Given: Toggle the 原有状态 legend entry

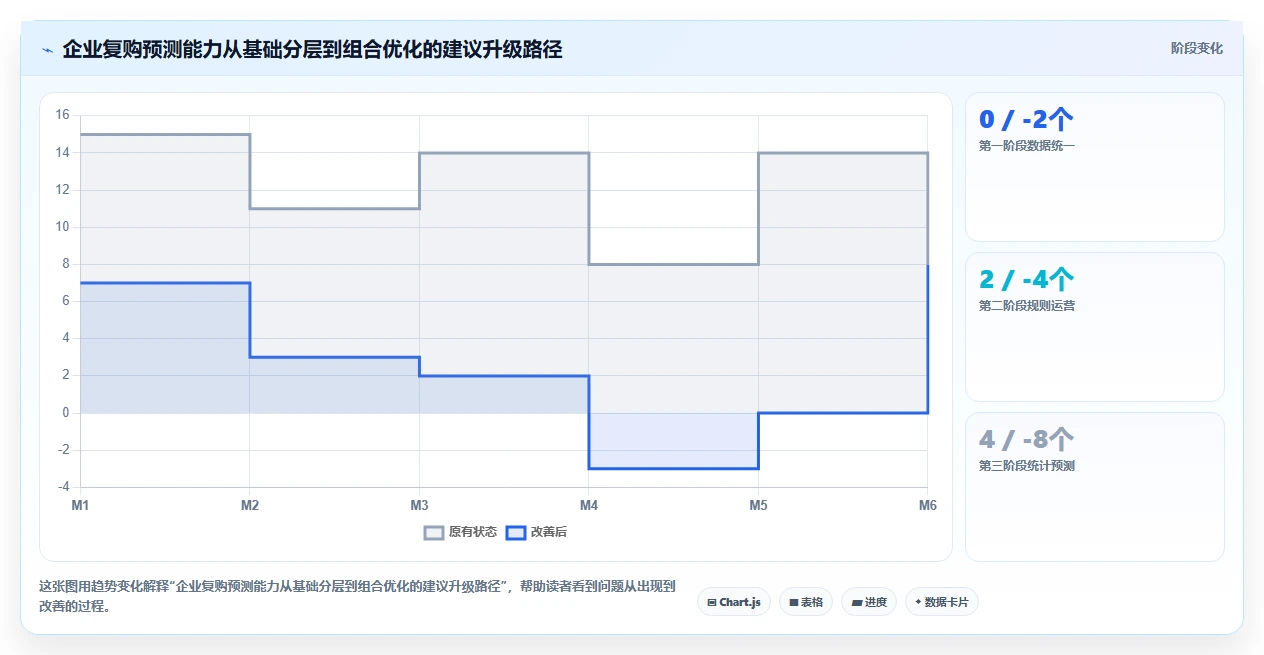Looking at the screenshot, I should point(460,532).
